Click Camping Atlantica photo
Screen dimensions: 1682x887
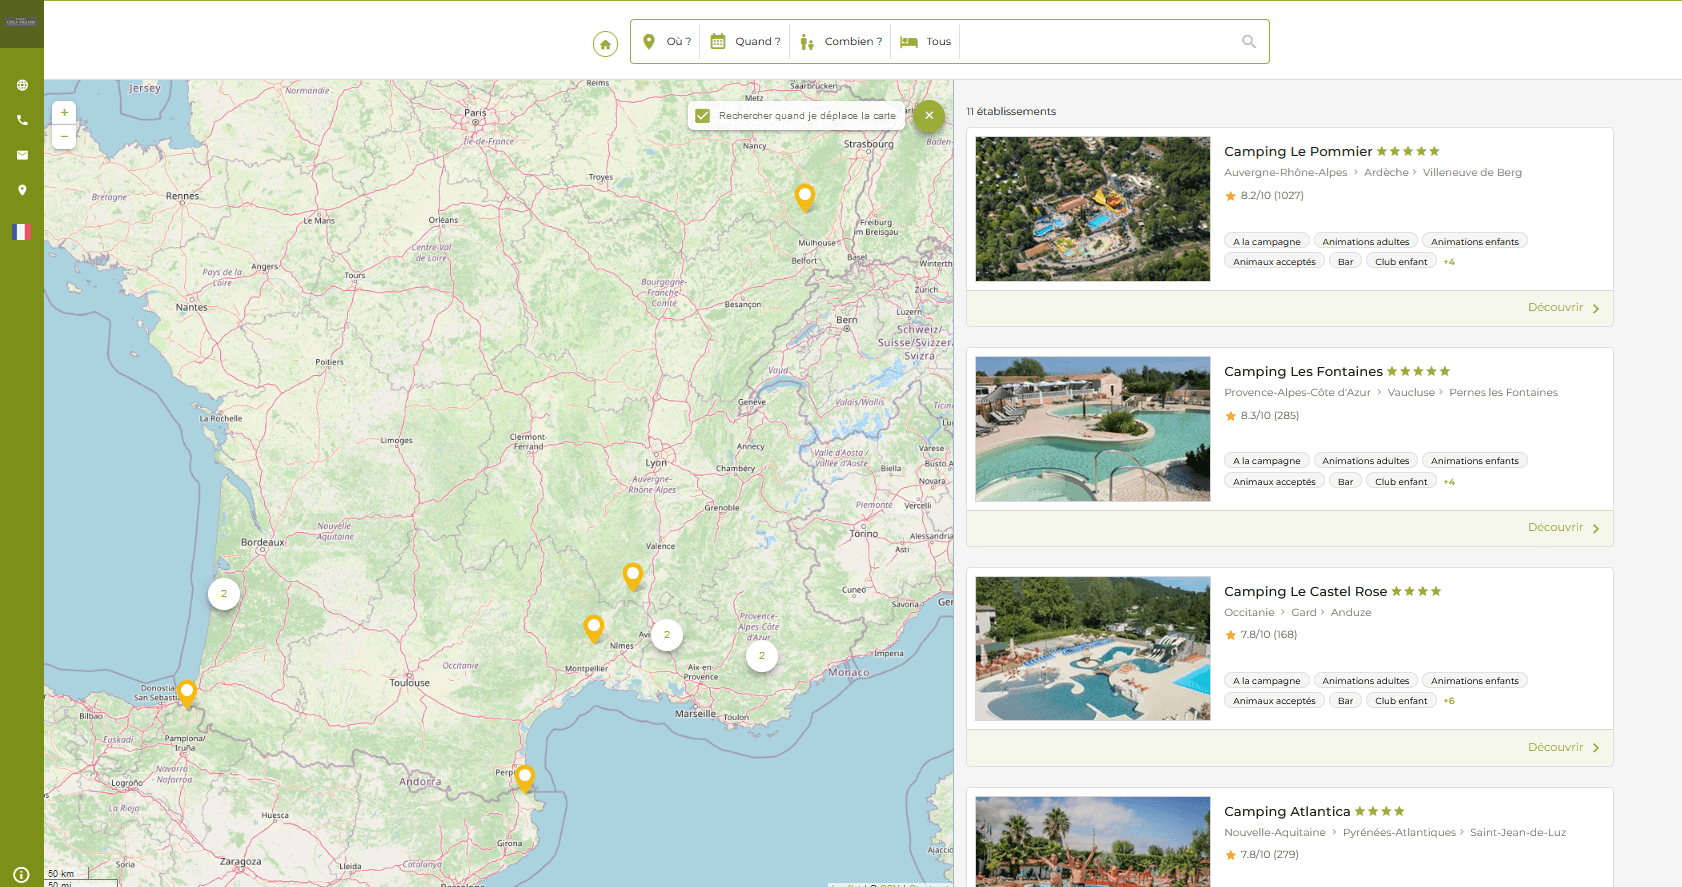[x=1092, y=841]
